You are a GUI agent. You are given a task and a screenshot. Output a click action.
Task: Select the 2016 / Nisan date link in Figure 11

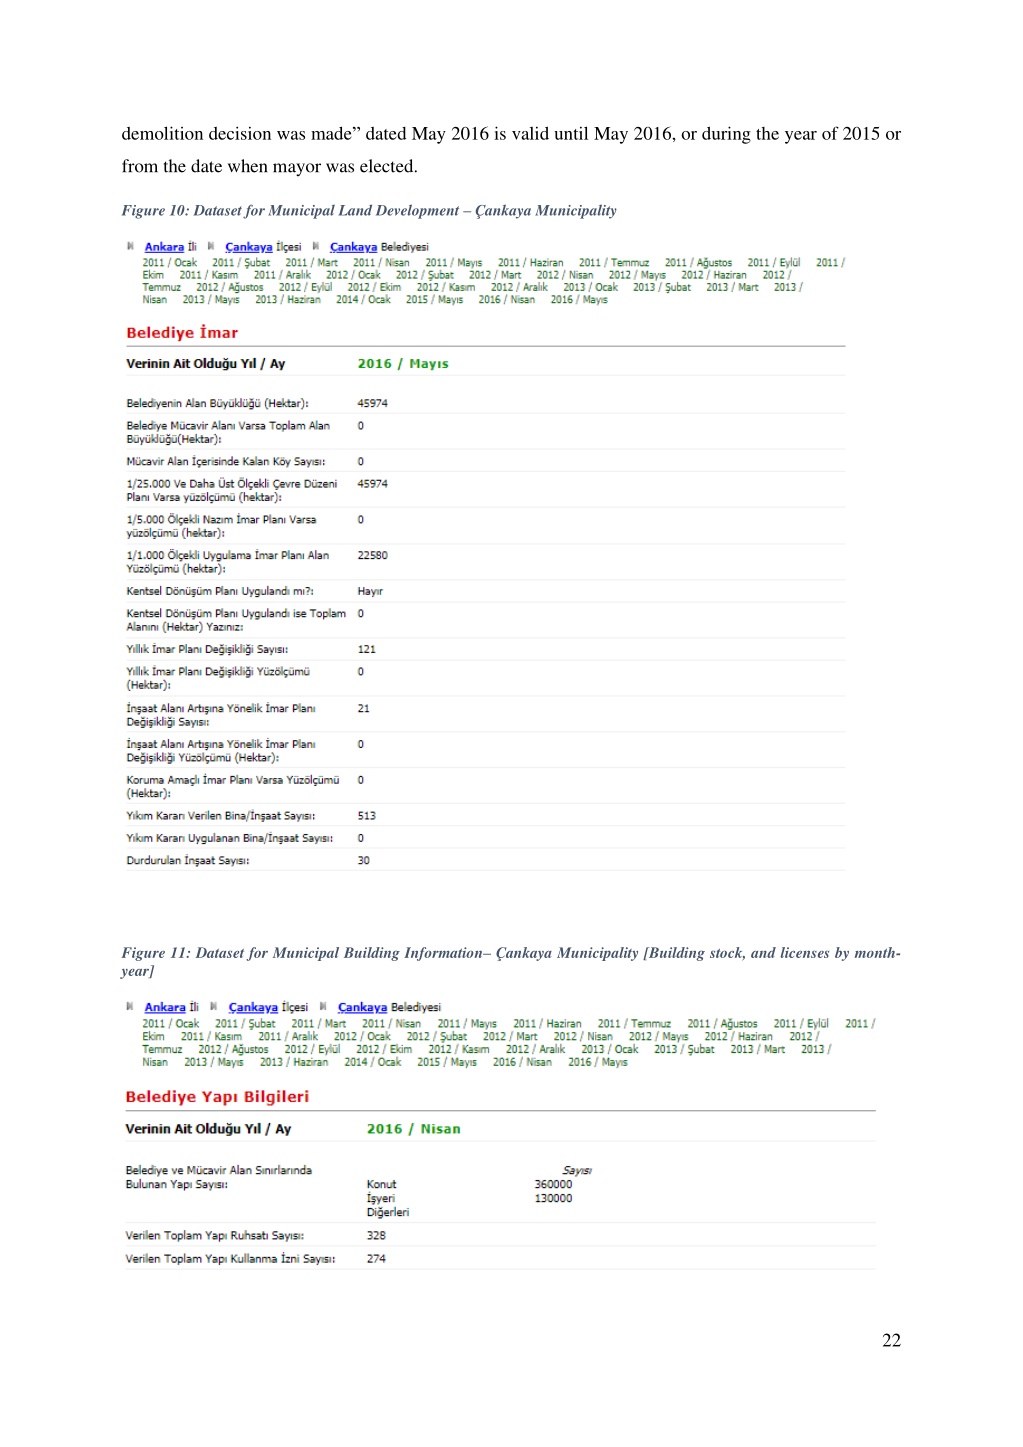(x=522, y=1062)
